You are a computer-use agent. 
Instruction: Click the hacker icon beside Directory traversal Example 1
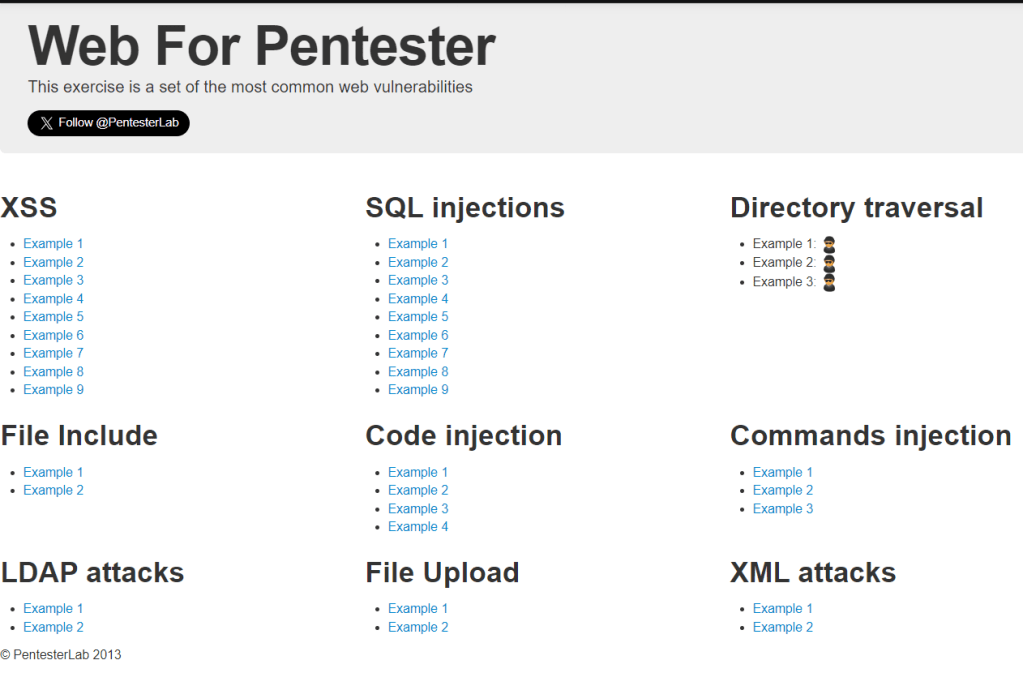click(x=828, y=244)
